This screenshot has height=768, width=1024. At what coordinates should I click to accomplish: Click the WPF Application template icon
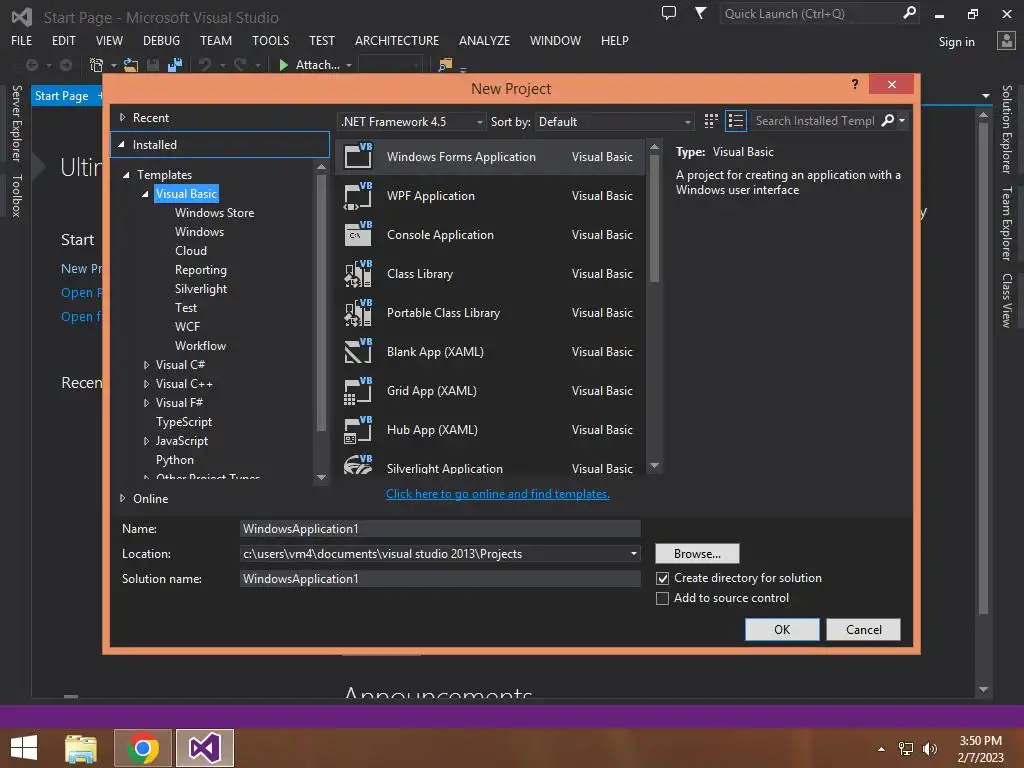358,195
